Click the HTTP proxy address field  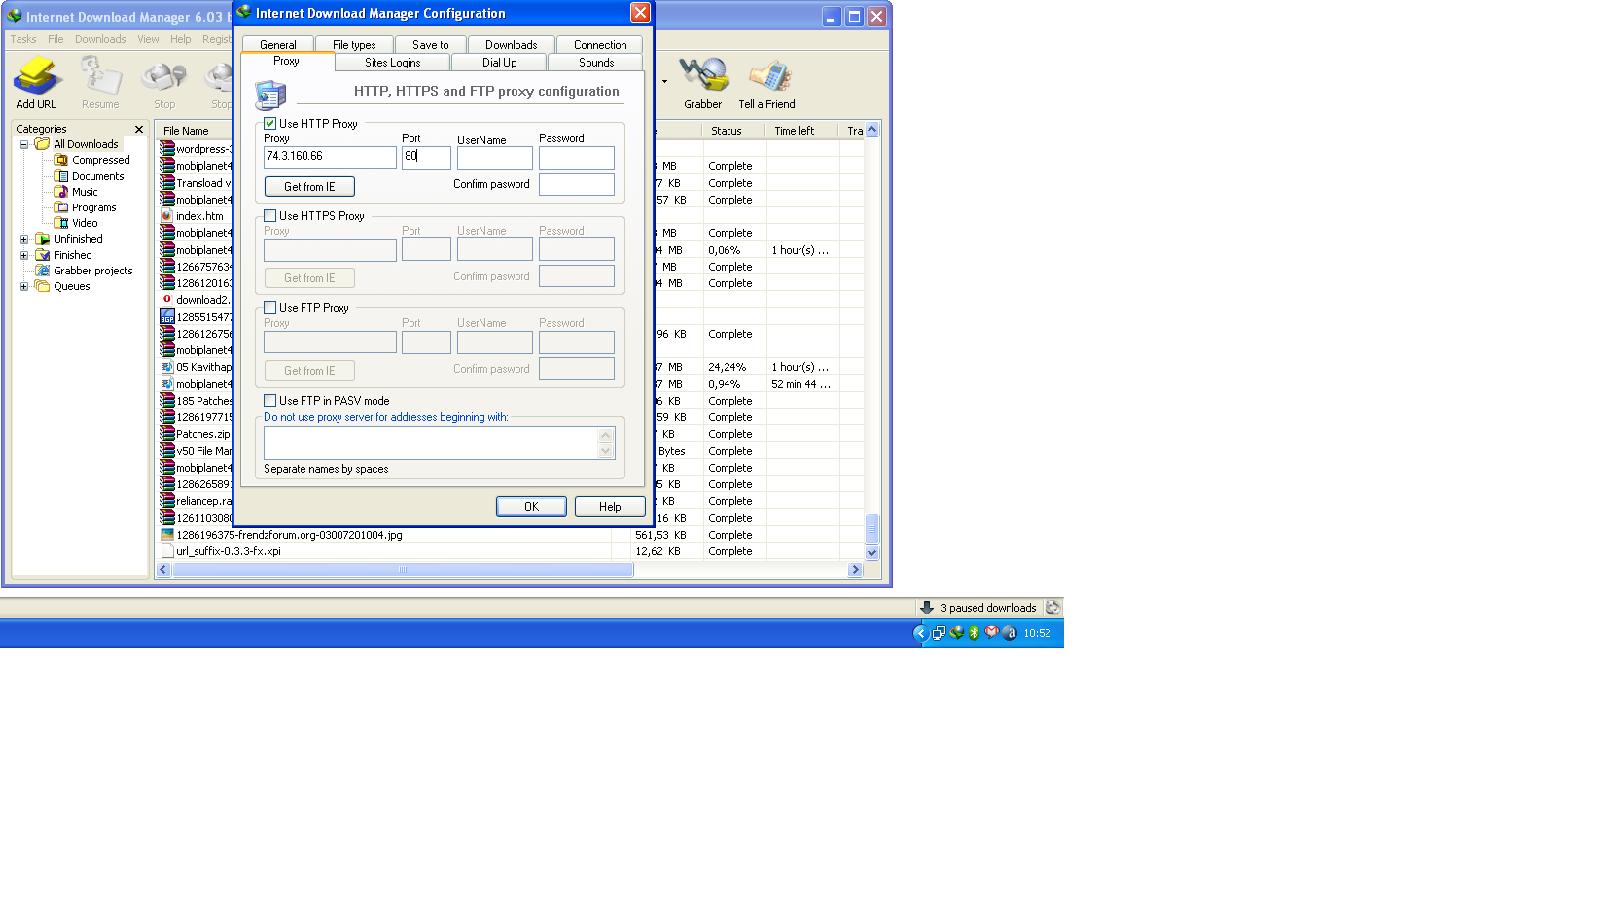tap(330, 157)
